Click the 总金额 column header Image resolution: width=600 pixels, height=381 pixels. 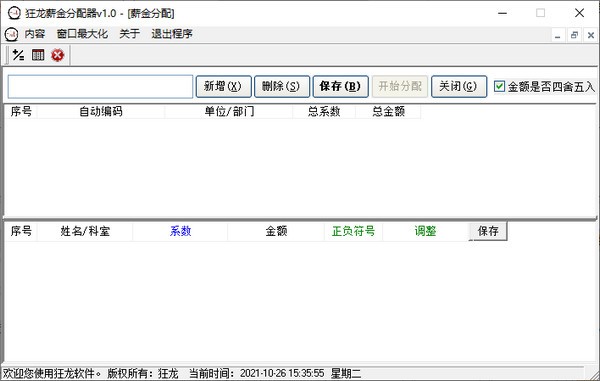[388, 112]
